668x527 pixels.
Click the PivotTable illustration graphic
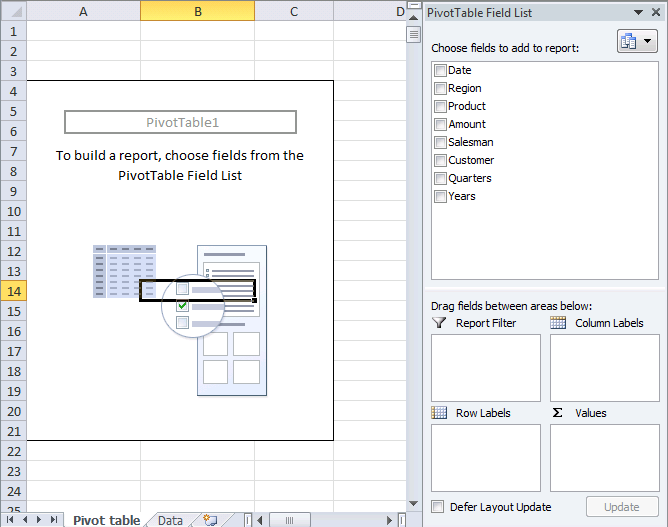point(180,320)
